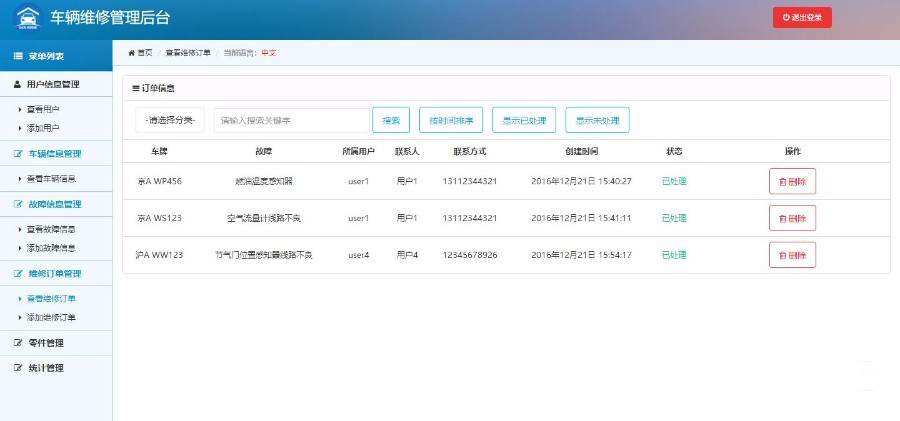This screenshot has height=421, width=900.
Task: Open 添加故障信息 in the sidebar
Action: click(51, 248)
